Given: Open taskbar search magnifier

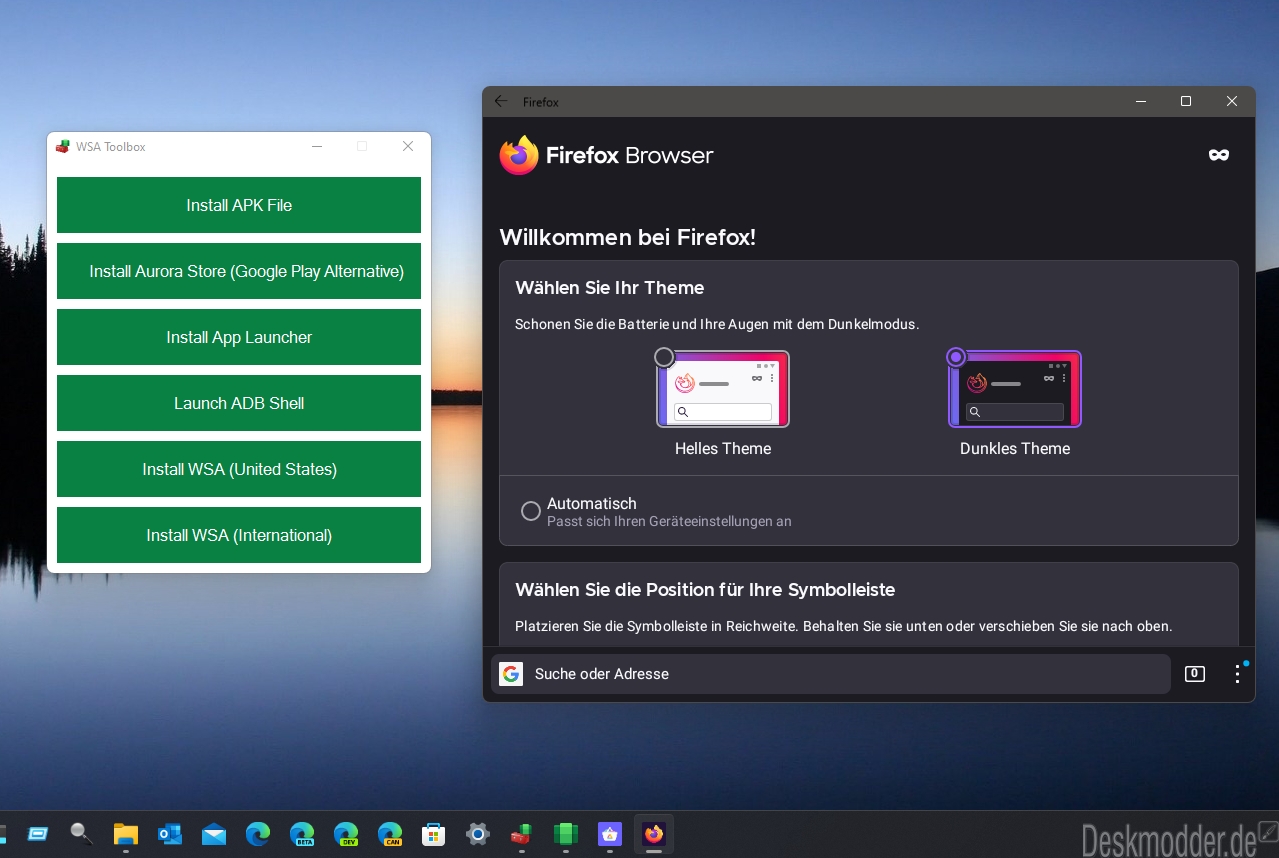Looking at the screenshot, I should tap(81, 833).
